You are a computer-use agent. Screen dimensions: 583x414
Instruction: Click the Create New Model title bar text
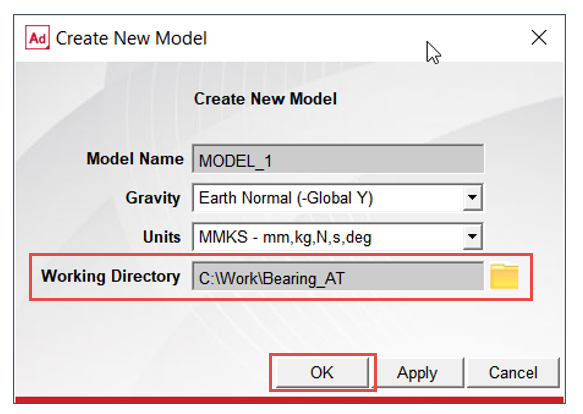click(x=131, y=38)
